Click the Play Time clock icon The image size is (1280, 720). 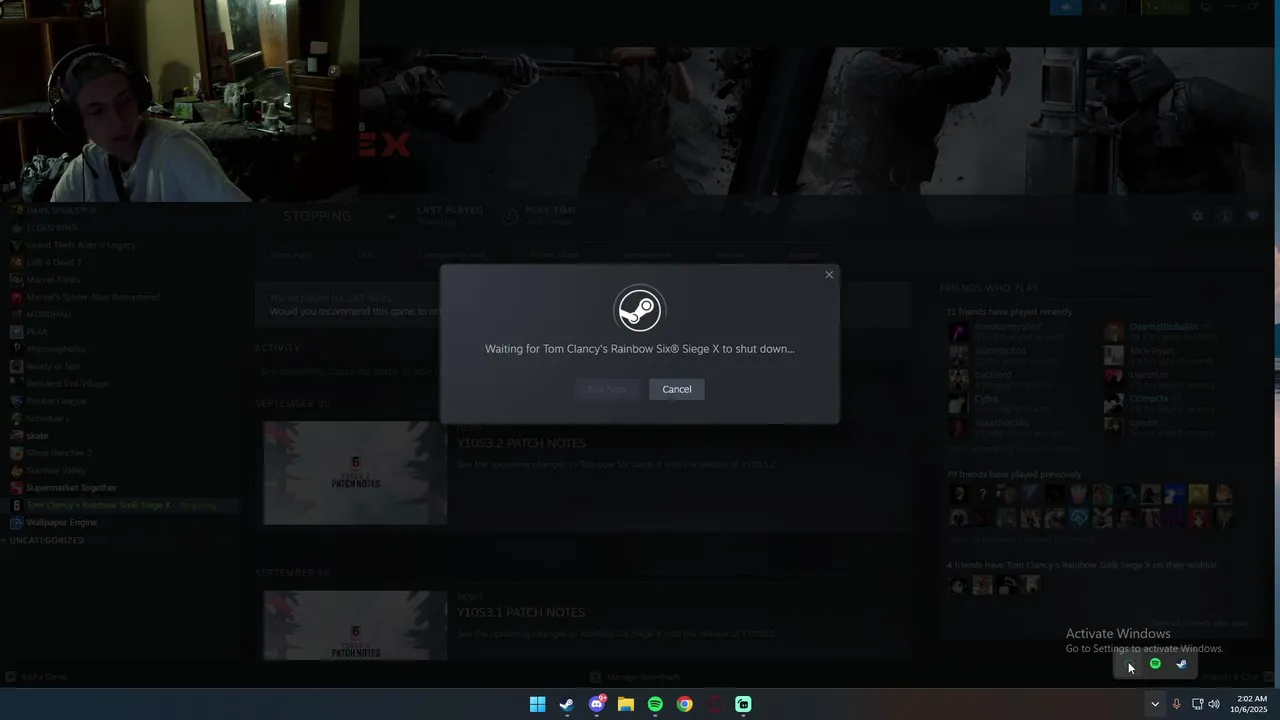[510, 216]
